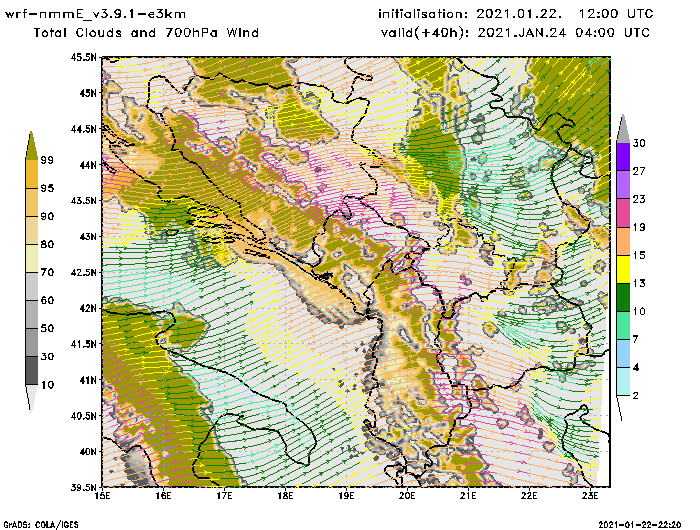The image size is (700, 530).
Task: Click the '30' label on wind legend
Action: pyautogui.click(x=639, y=143)
